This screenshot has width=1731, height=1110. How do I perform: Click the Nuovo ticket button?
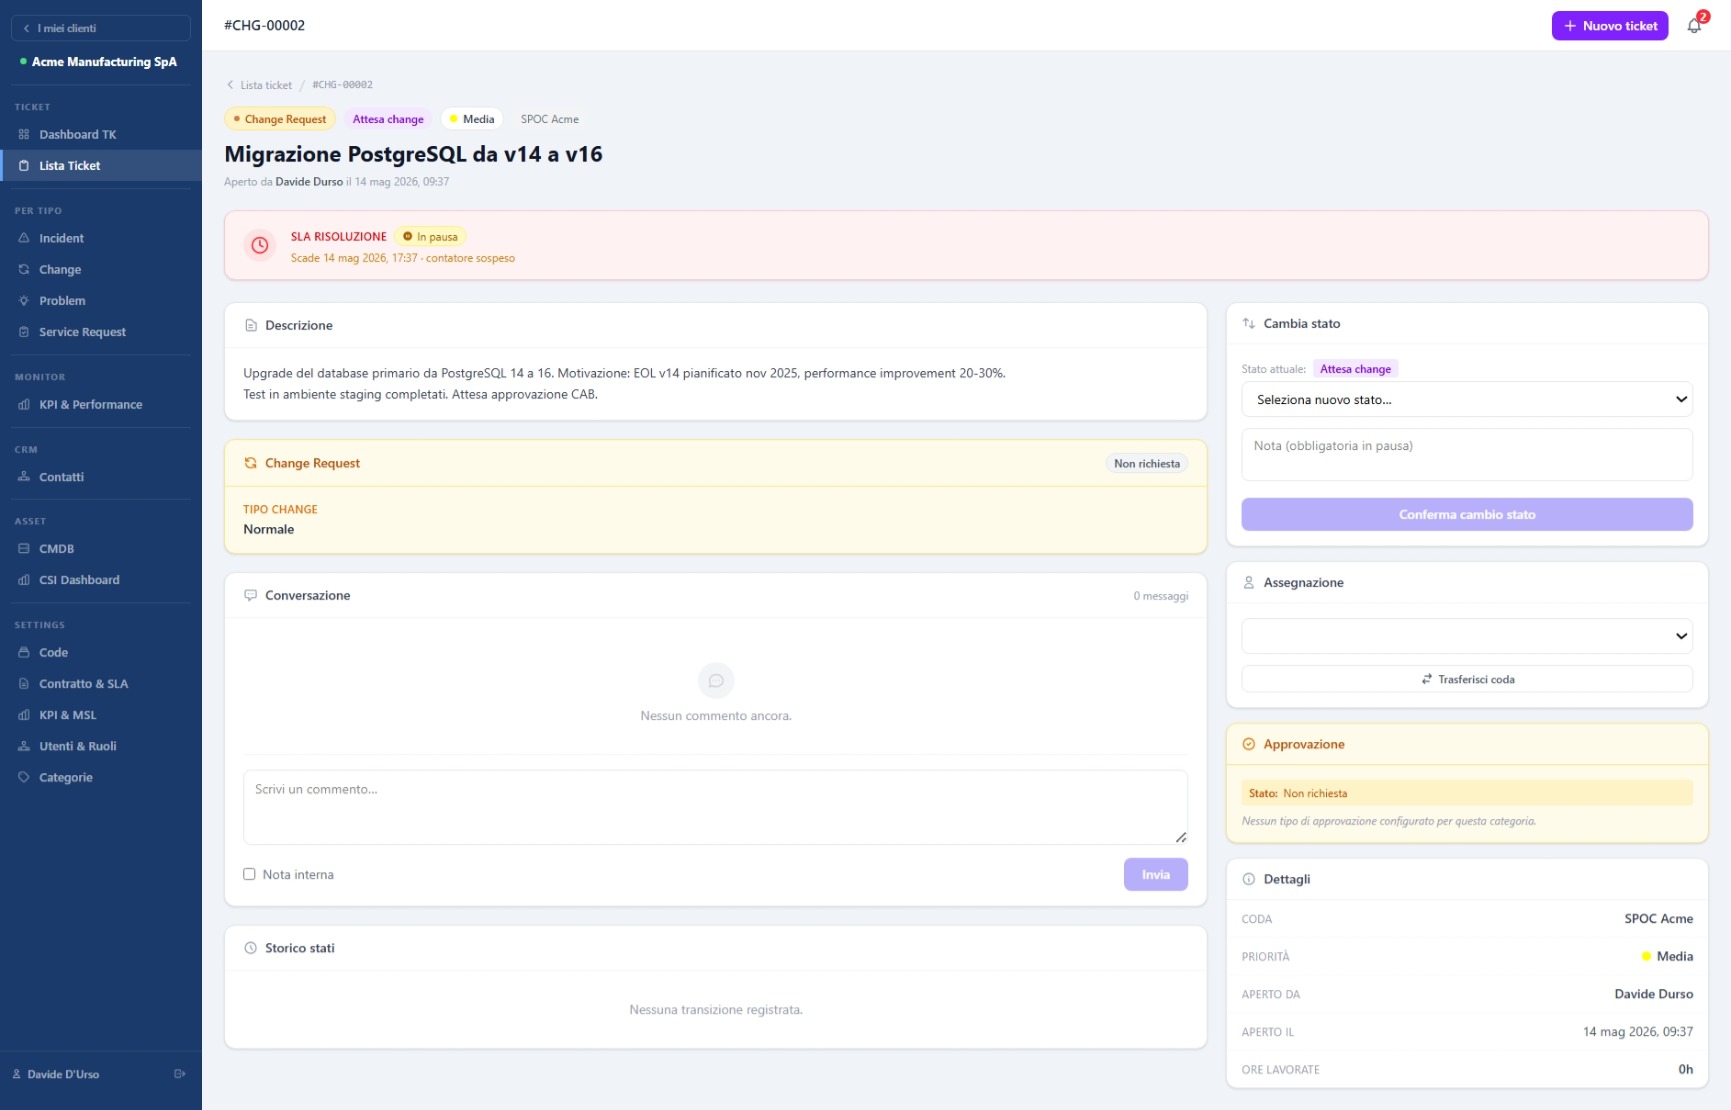click(1609, 26)
